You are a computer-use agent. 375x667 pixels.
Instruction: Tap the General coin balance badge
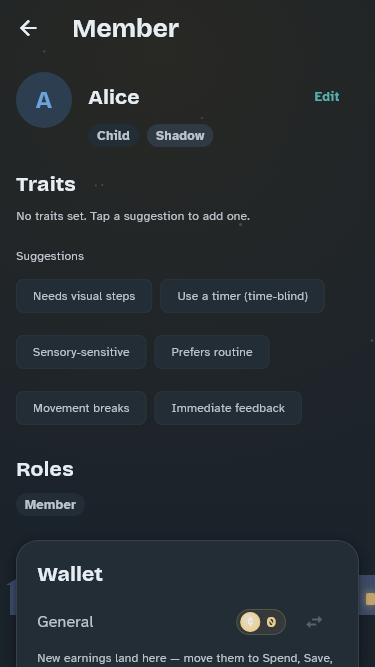[261, 622]
